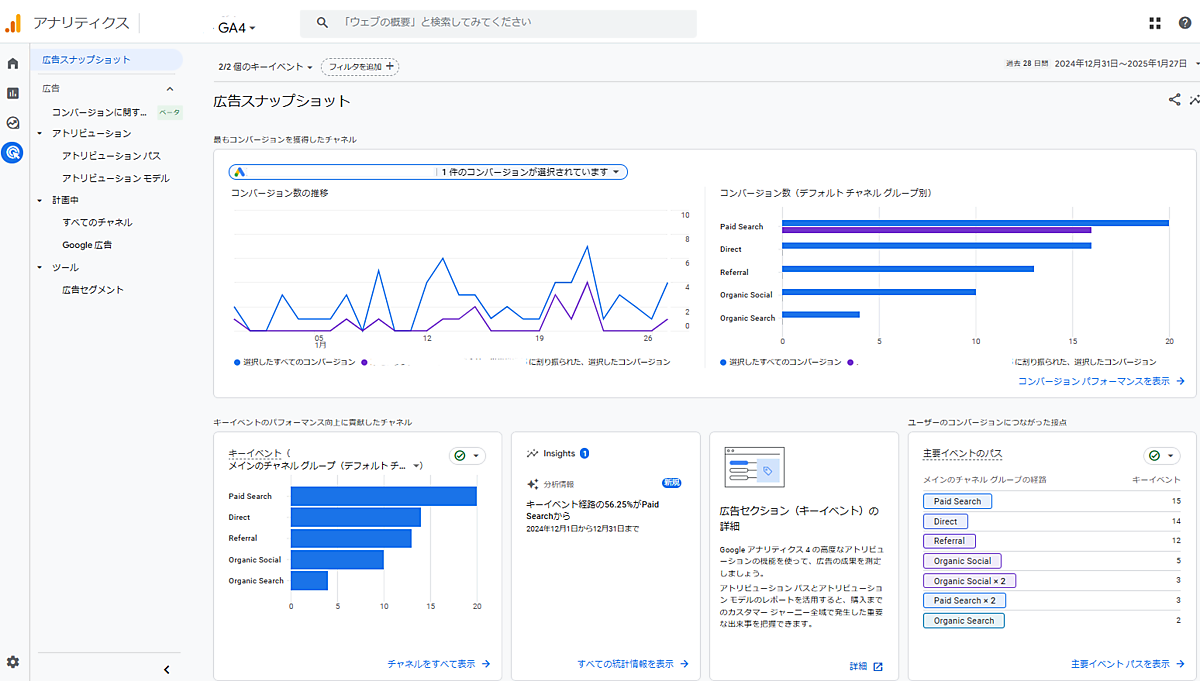Click フィルタを追加 button
The height and width of the screenshot is (681, 1200).
pos(360,67)
